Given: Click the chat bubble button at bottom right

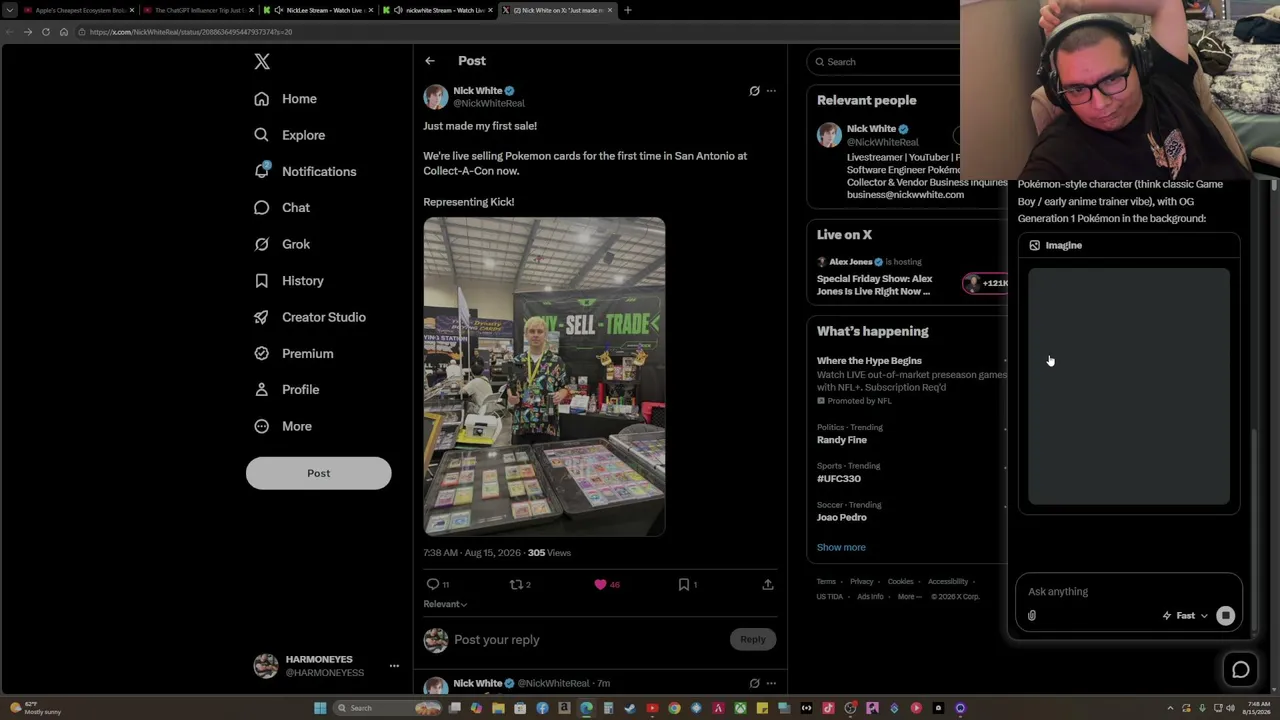Looking at the screenshot, I should 1241,670.
